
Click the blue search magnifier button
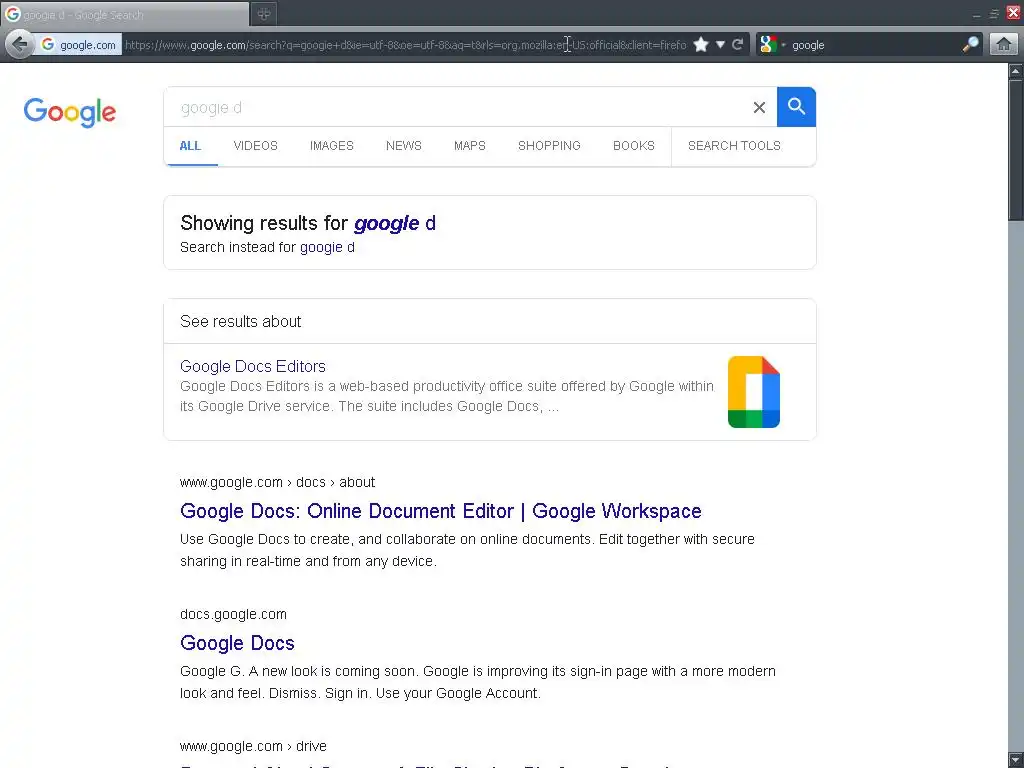[x=796, y=106]
